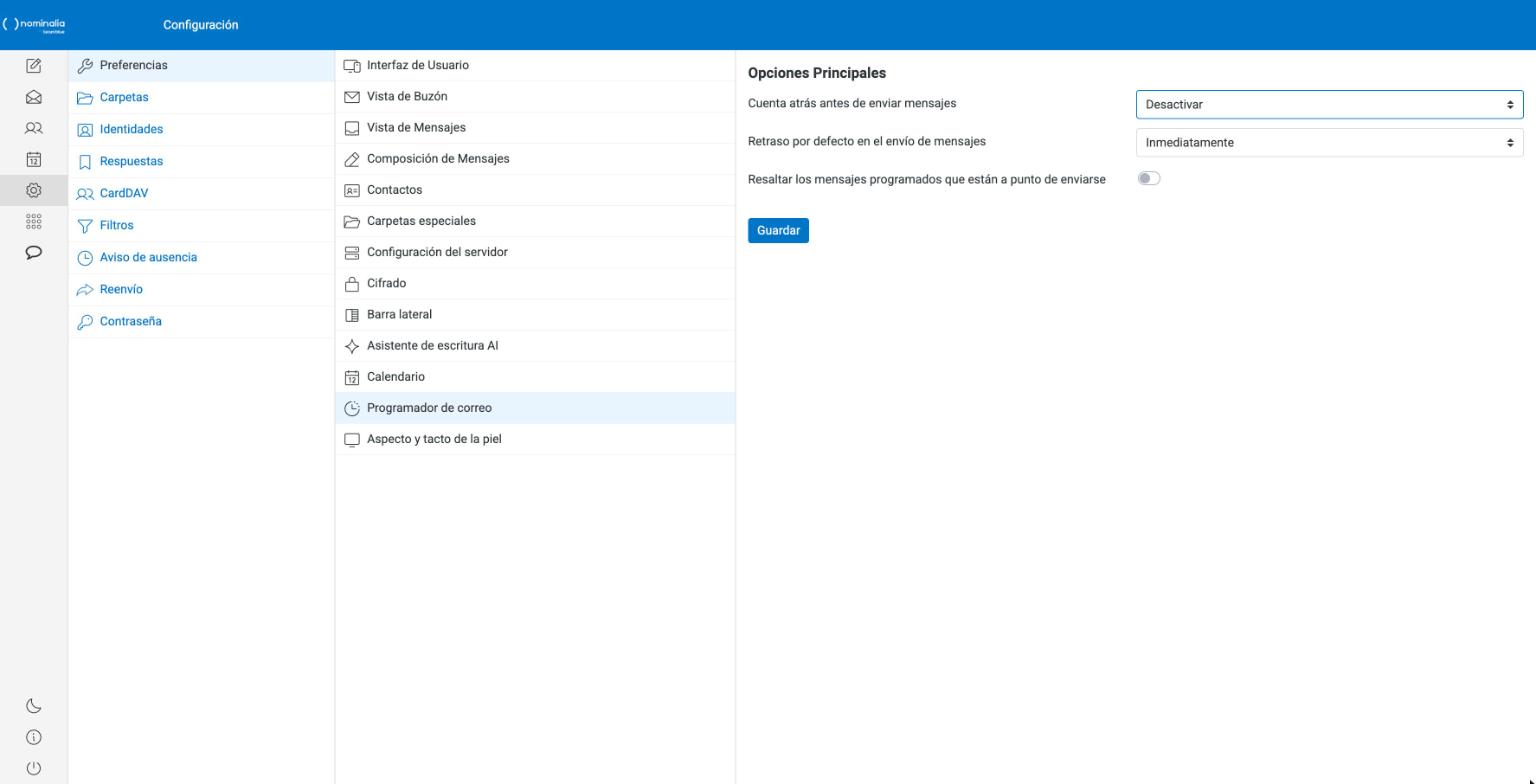Open the calendar icon in left sidebar
Image resolution: width=1536 pixels, height=784 pixels.
(x=33, y=159)
